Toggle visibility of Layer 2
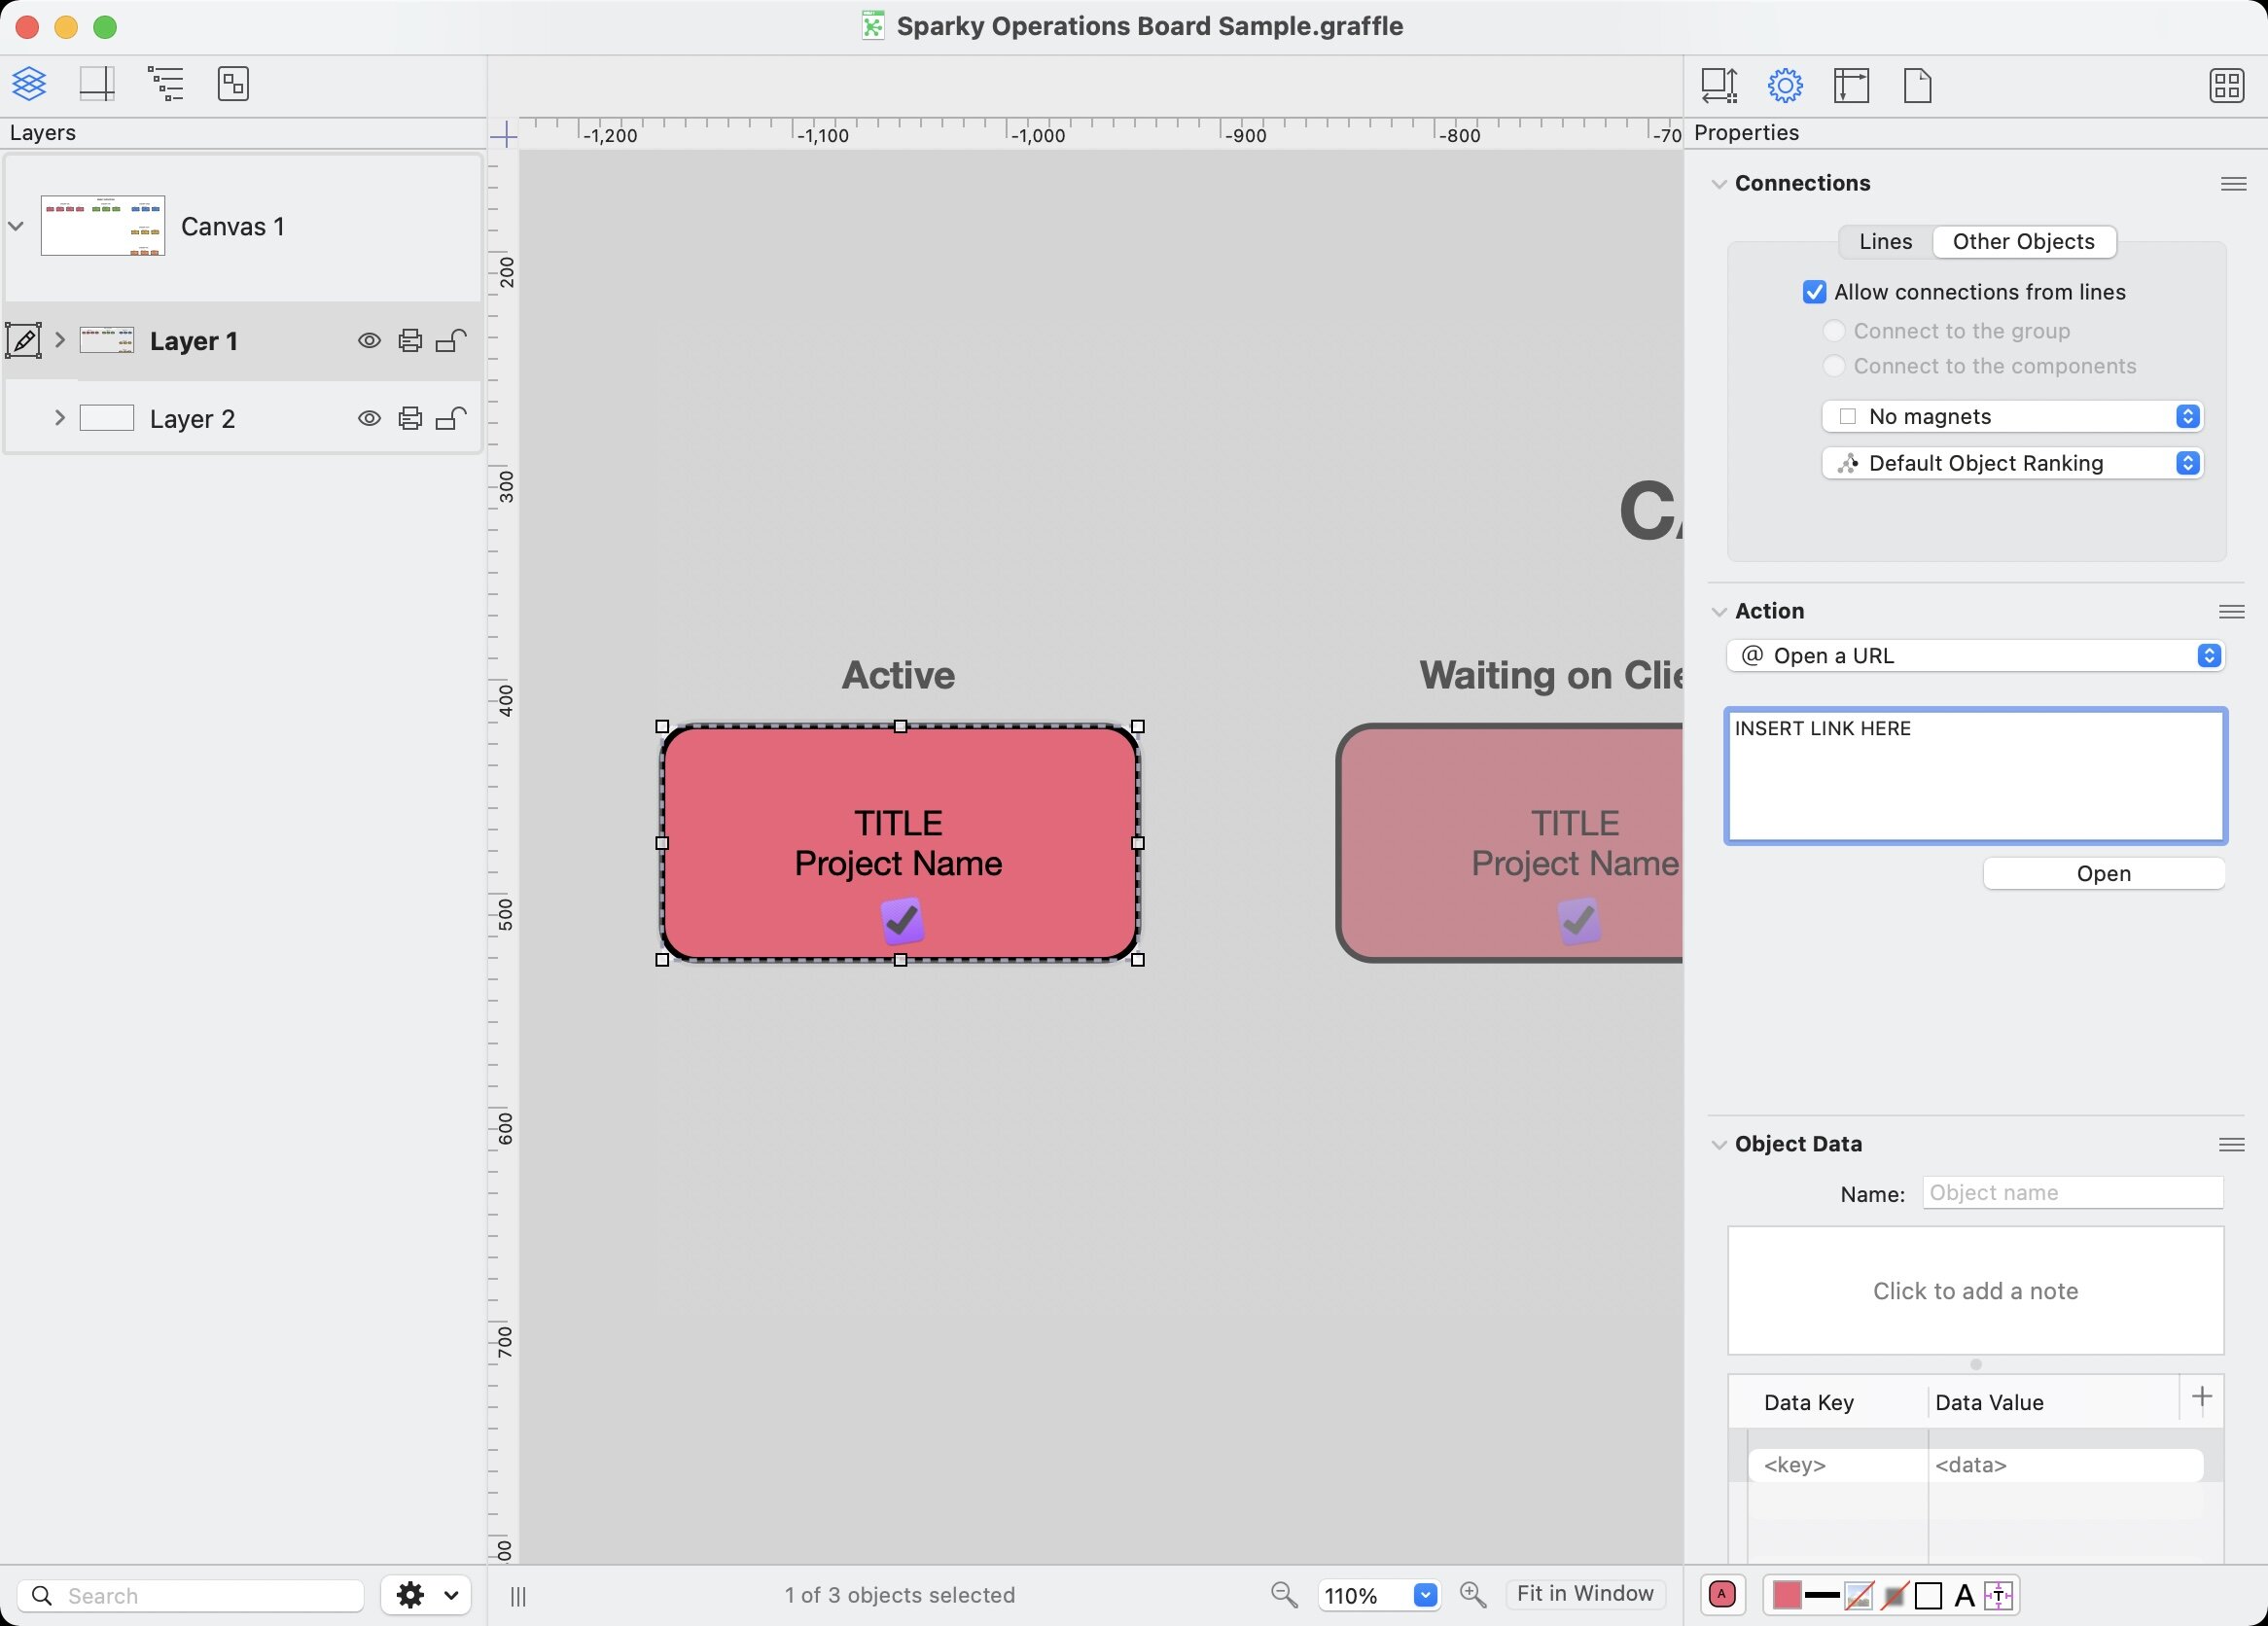The image size is (2268, 1626). (x=366, y=417)
